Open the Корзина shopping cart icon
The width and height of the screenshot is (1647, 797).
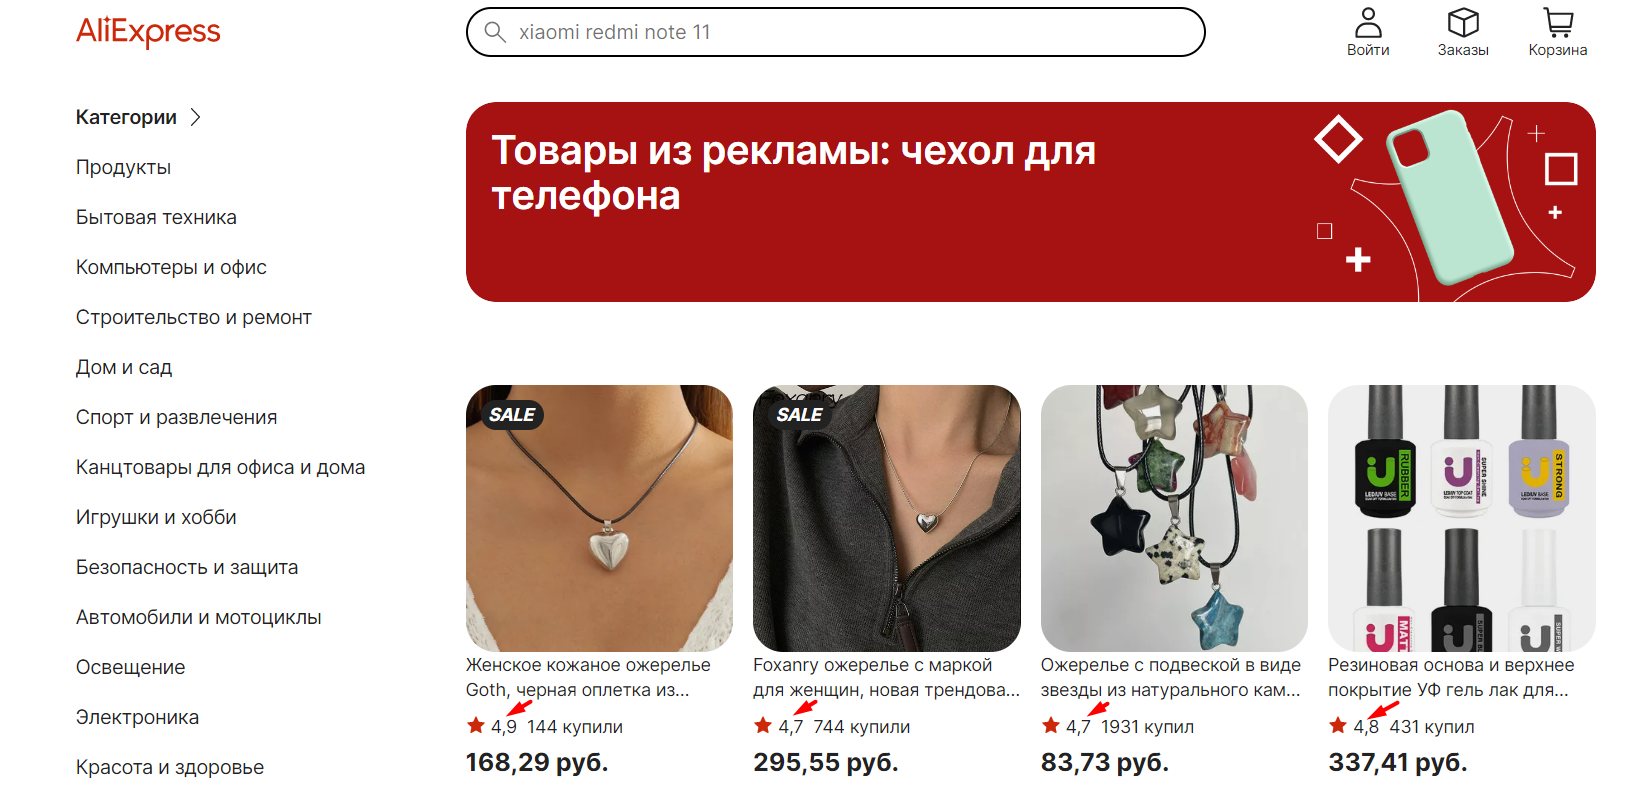coord(1558,23)
